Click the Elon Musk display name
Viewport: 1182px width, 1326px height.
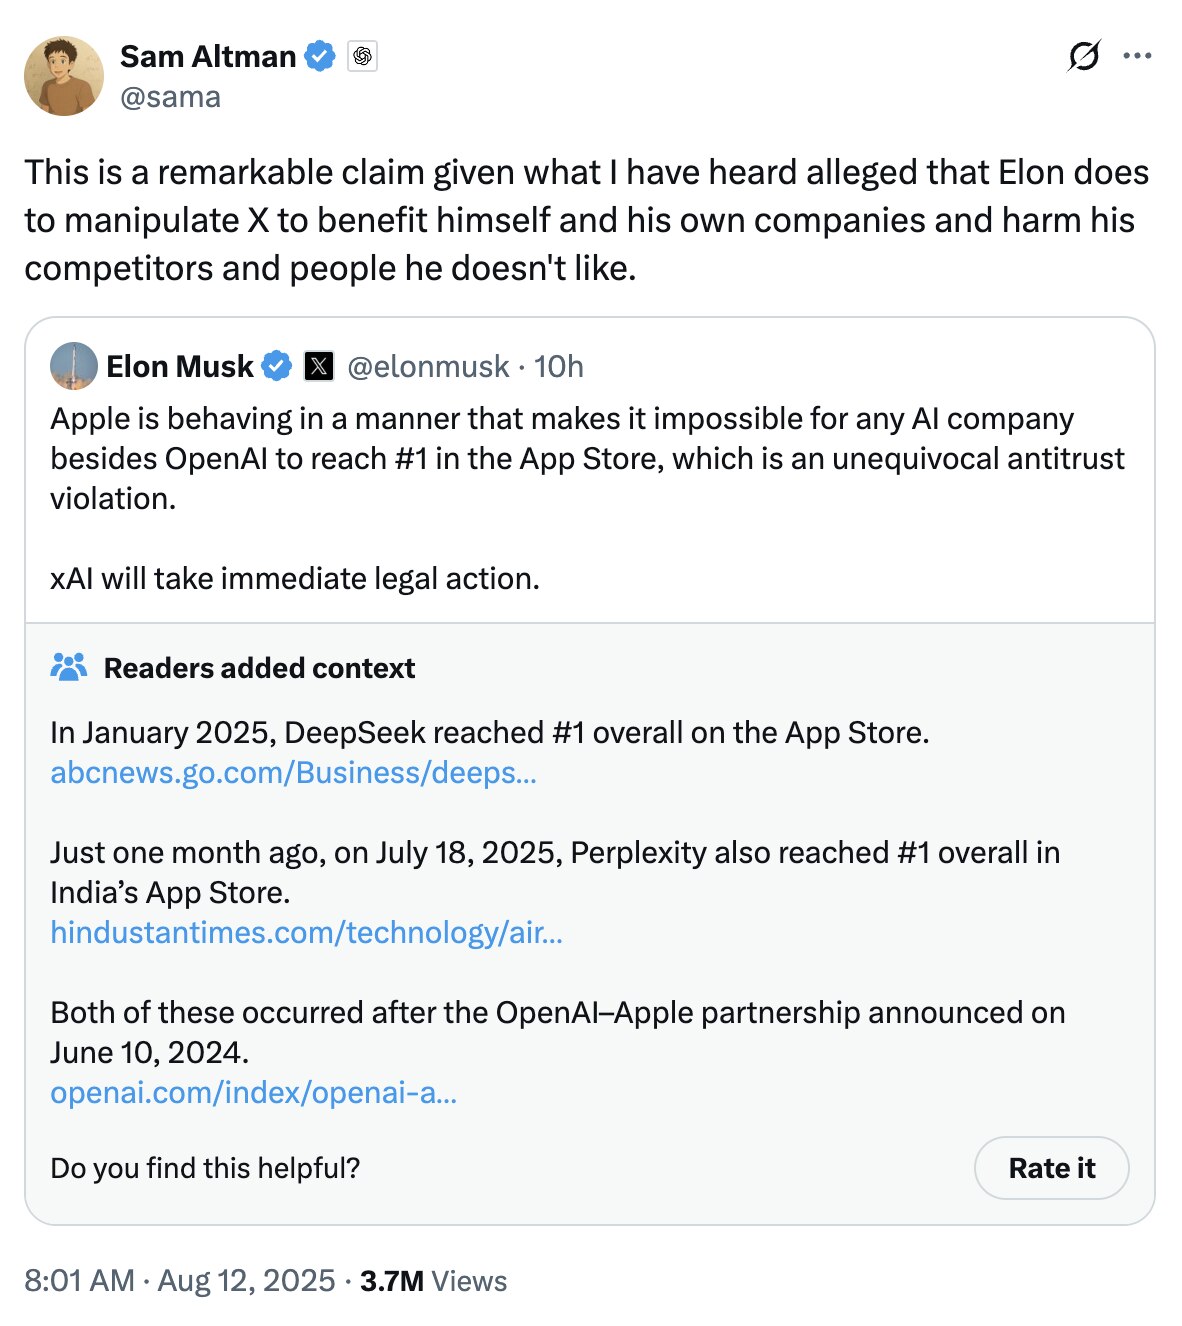coord(180,367)
